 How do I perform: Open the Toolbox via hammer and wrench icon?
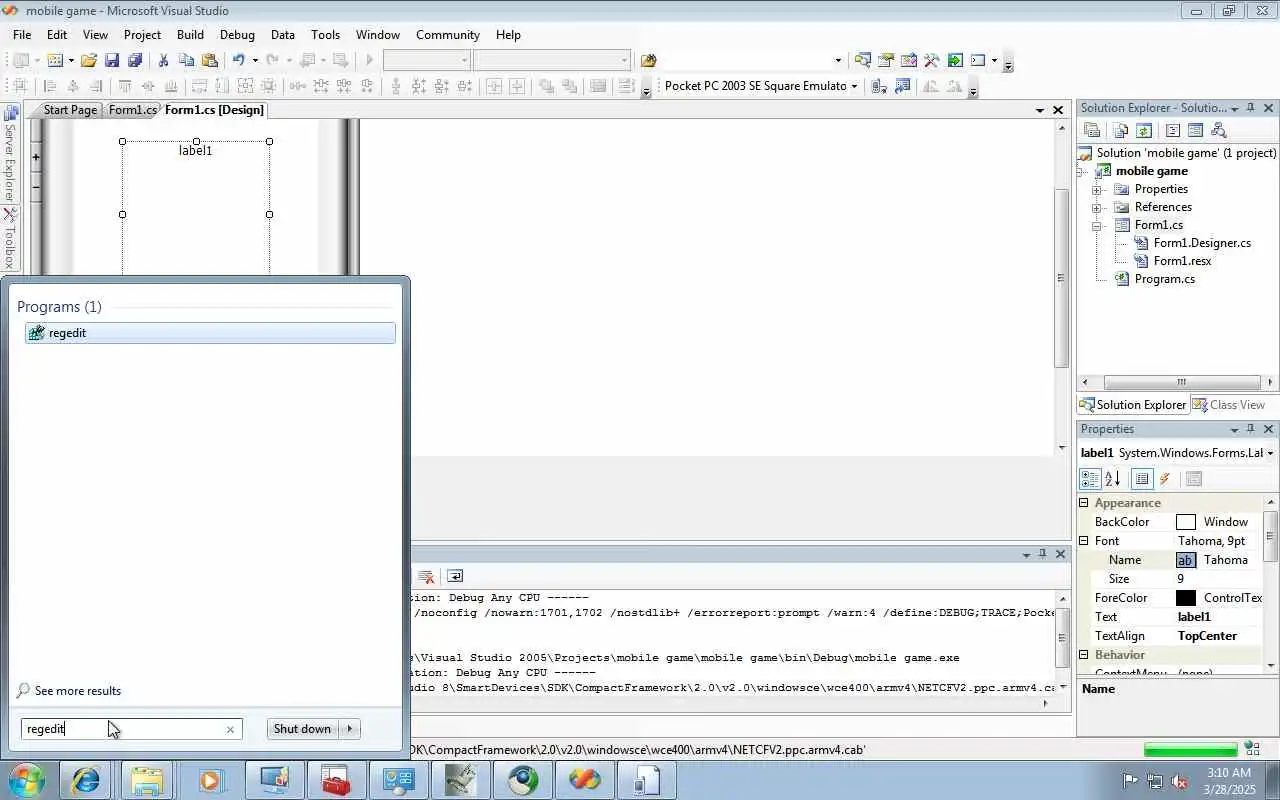pos(932,60)
